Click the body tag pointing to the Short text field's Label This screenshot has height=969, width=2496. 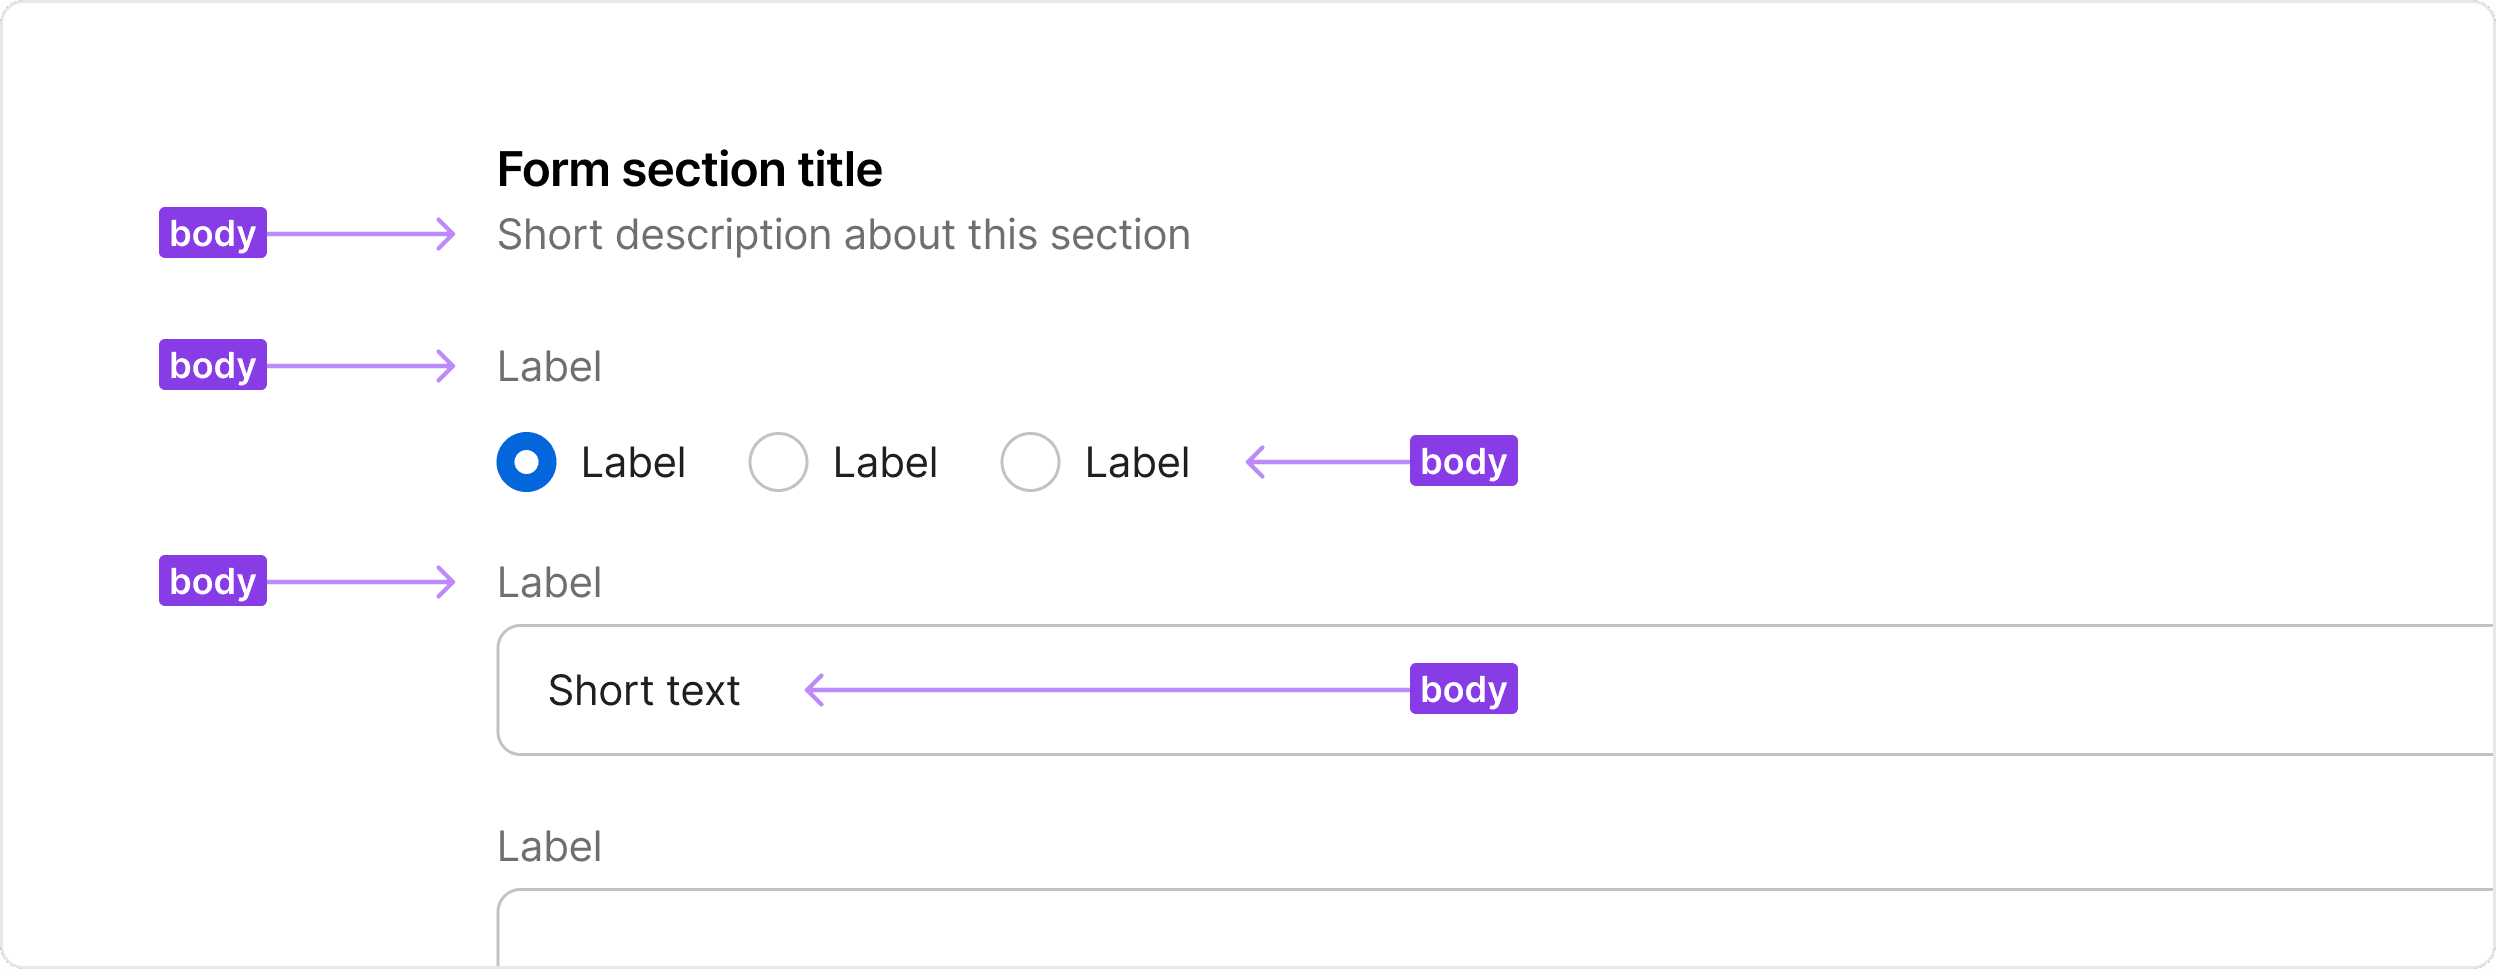click(x=213, y=581)
